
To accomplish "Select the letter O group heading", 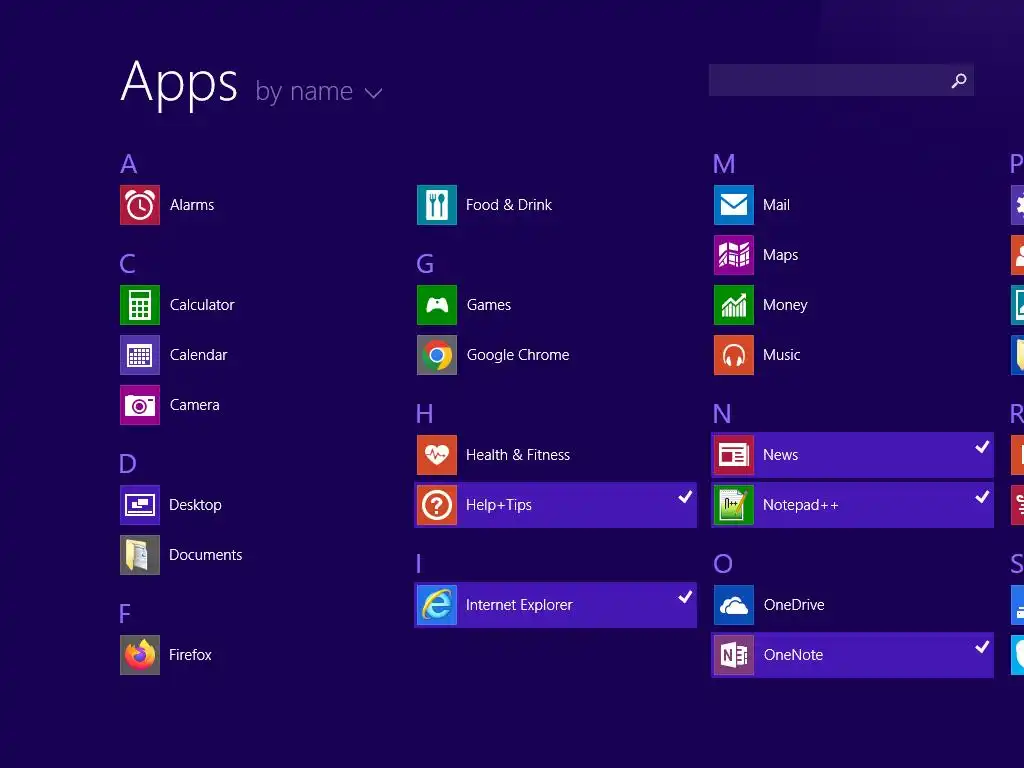I will tap(723, 564).
